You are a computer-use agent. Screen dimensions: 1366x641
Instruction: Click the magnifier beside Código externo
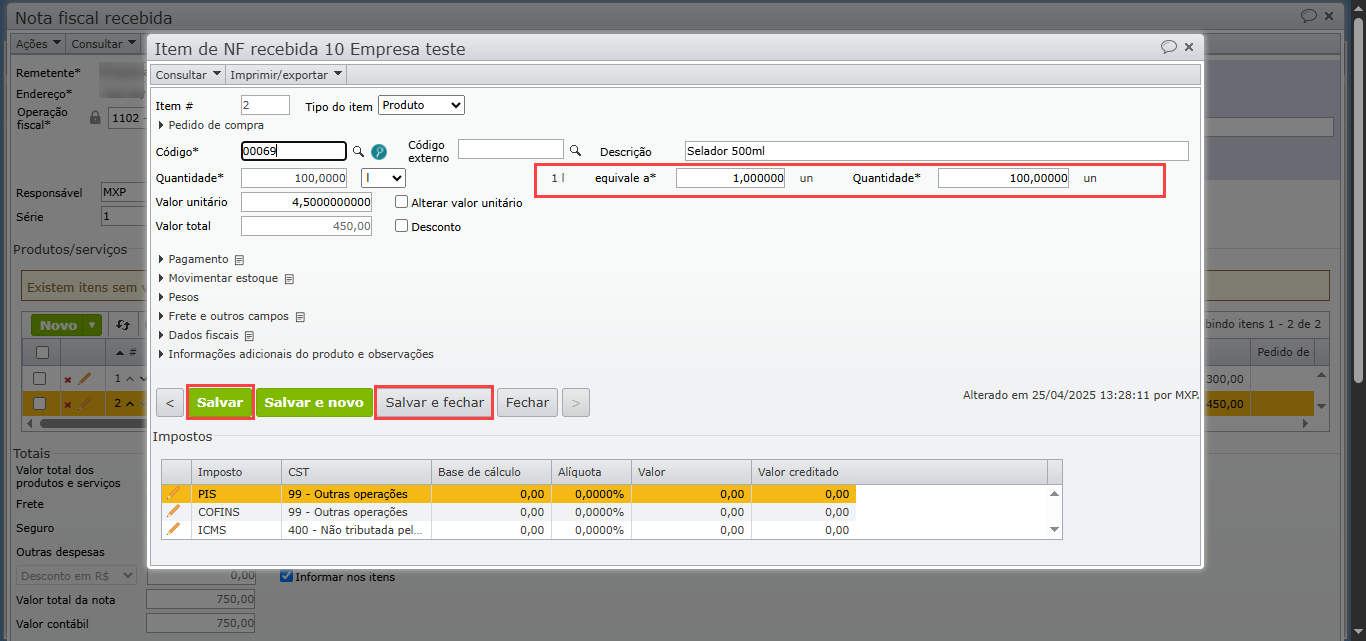(575, 151)
